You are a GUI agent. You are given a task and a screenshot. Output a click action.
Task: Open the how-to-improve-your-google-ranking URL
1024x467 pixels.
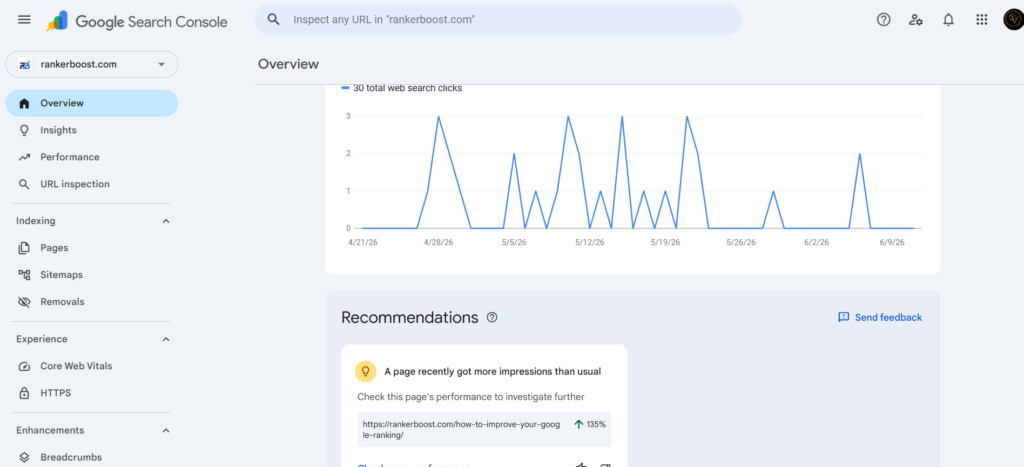(462, 429)
